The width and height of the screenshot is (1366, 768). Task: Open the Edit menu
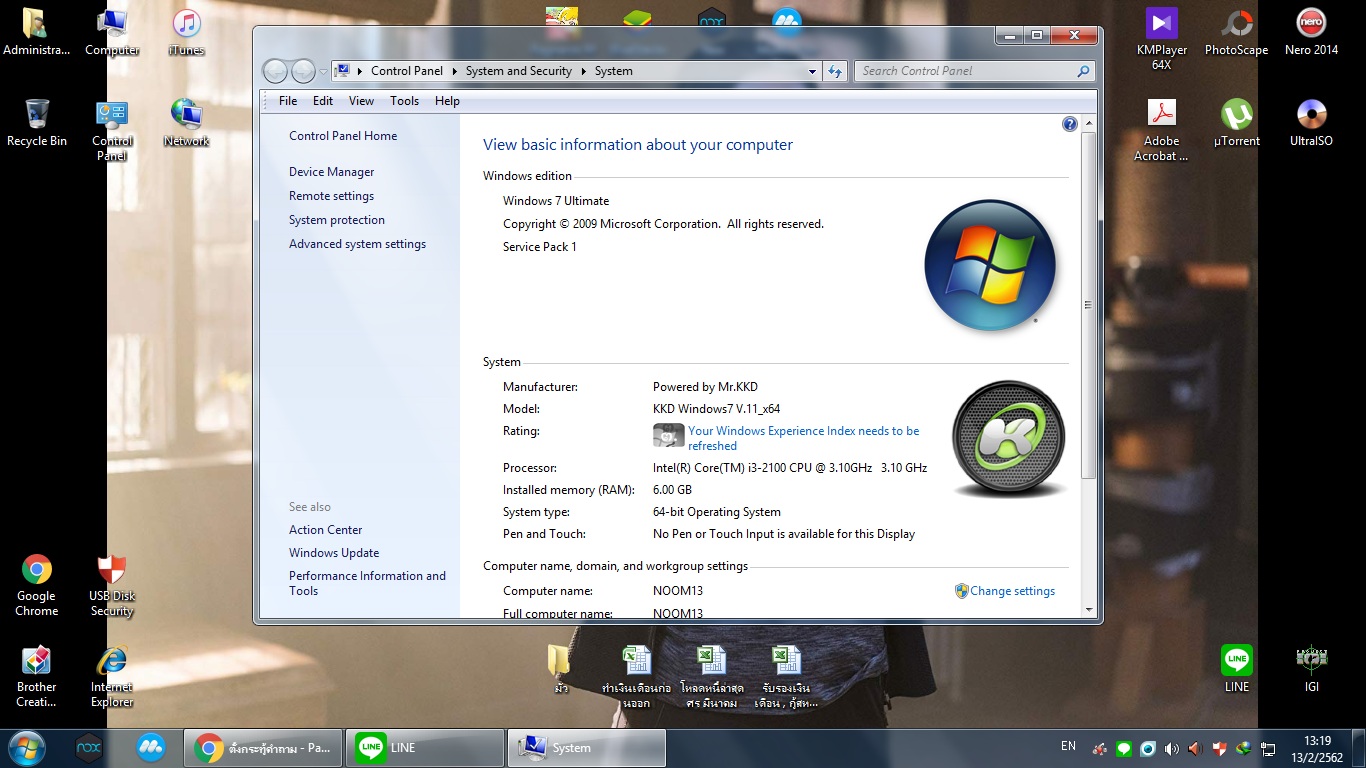click(x=323, y=101)
